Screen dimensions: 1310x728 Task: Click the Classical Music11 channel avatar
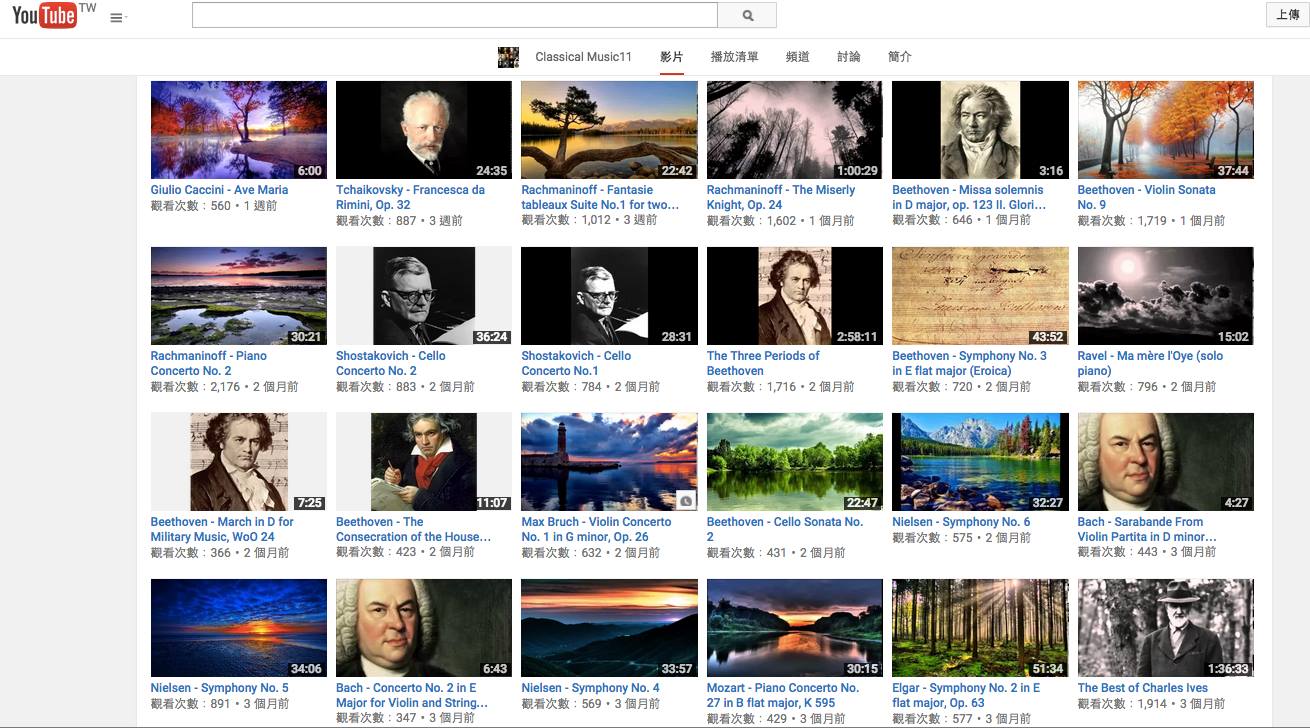pyautogui.click(x=508, y=57)
